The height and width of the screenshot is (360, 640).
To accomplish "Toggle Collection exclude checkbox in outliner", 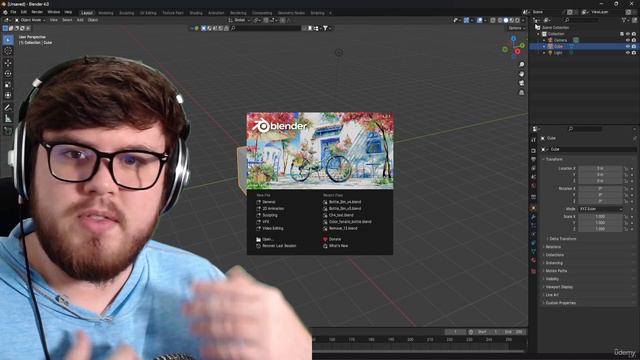I will 622,34.
